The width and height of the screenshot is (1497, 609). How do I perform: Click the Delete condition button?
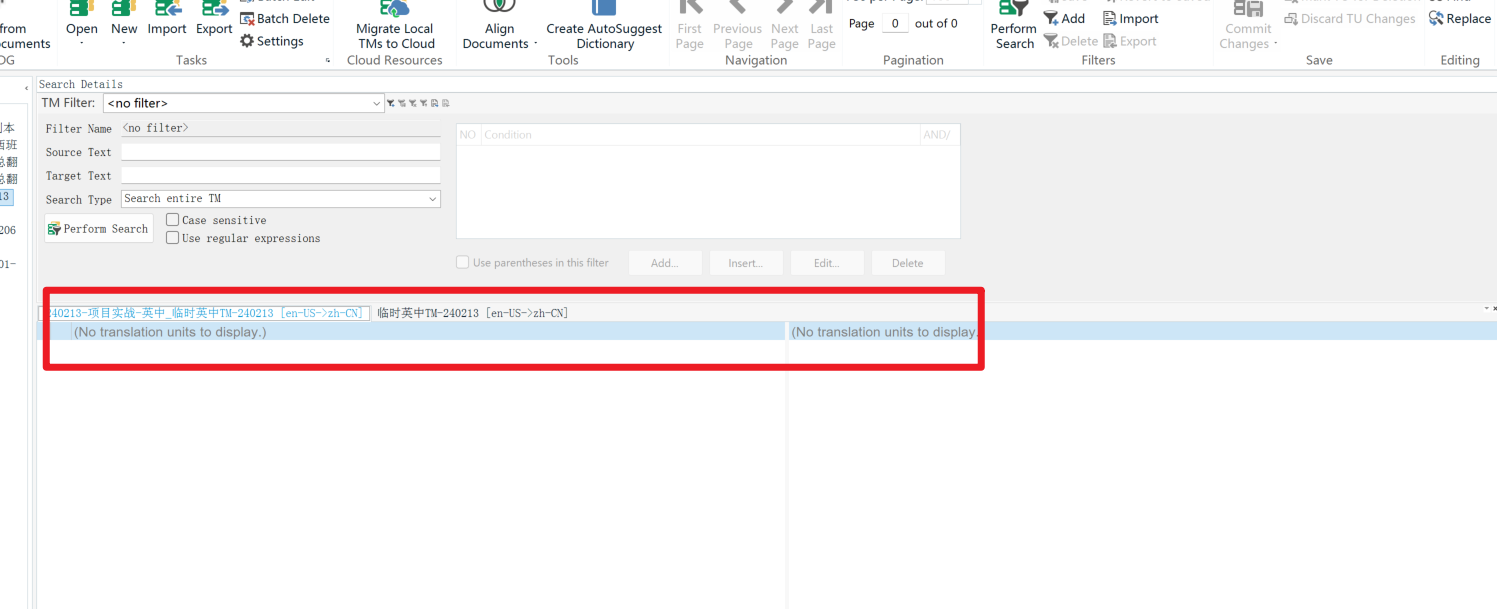click(x=908, y=263)
